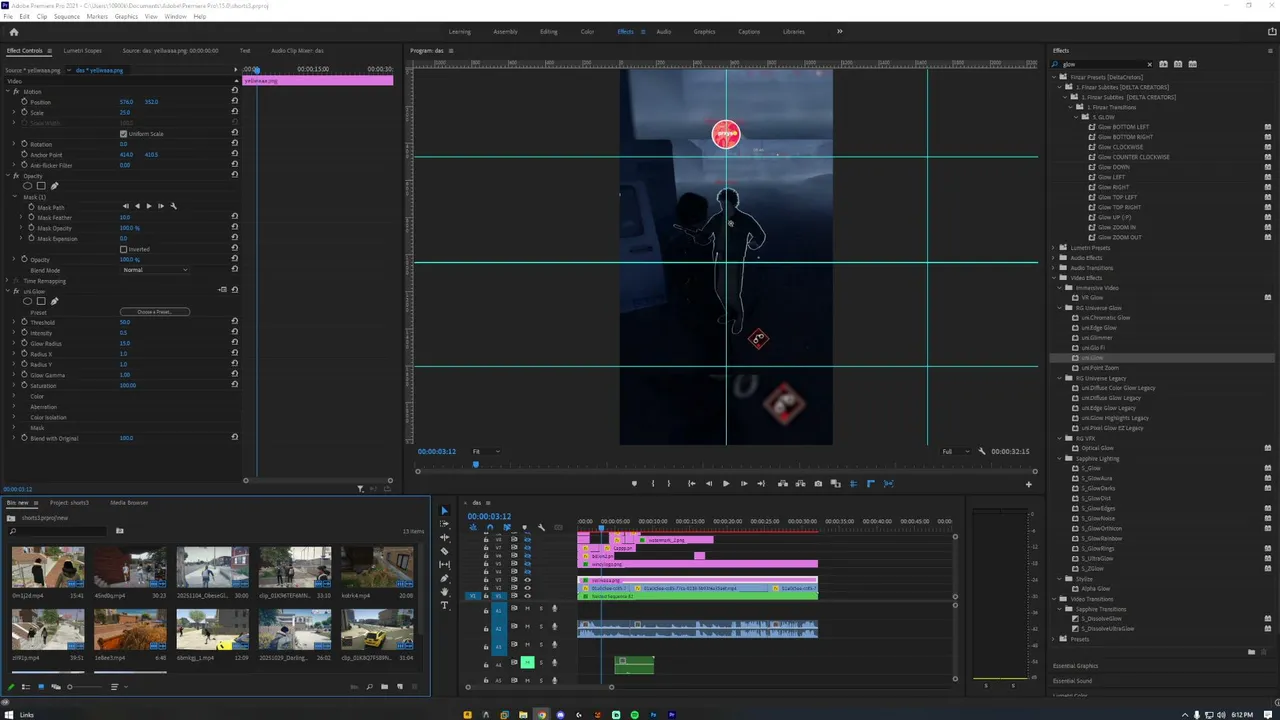Open the Blend Mode dropdown
Viewport: 1280px width, 720px height.
coord(154,270)
